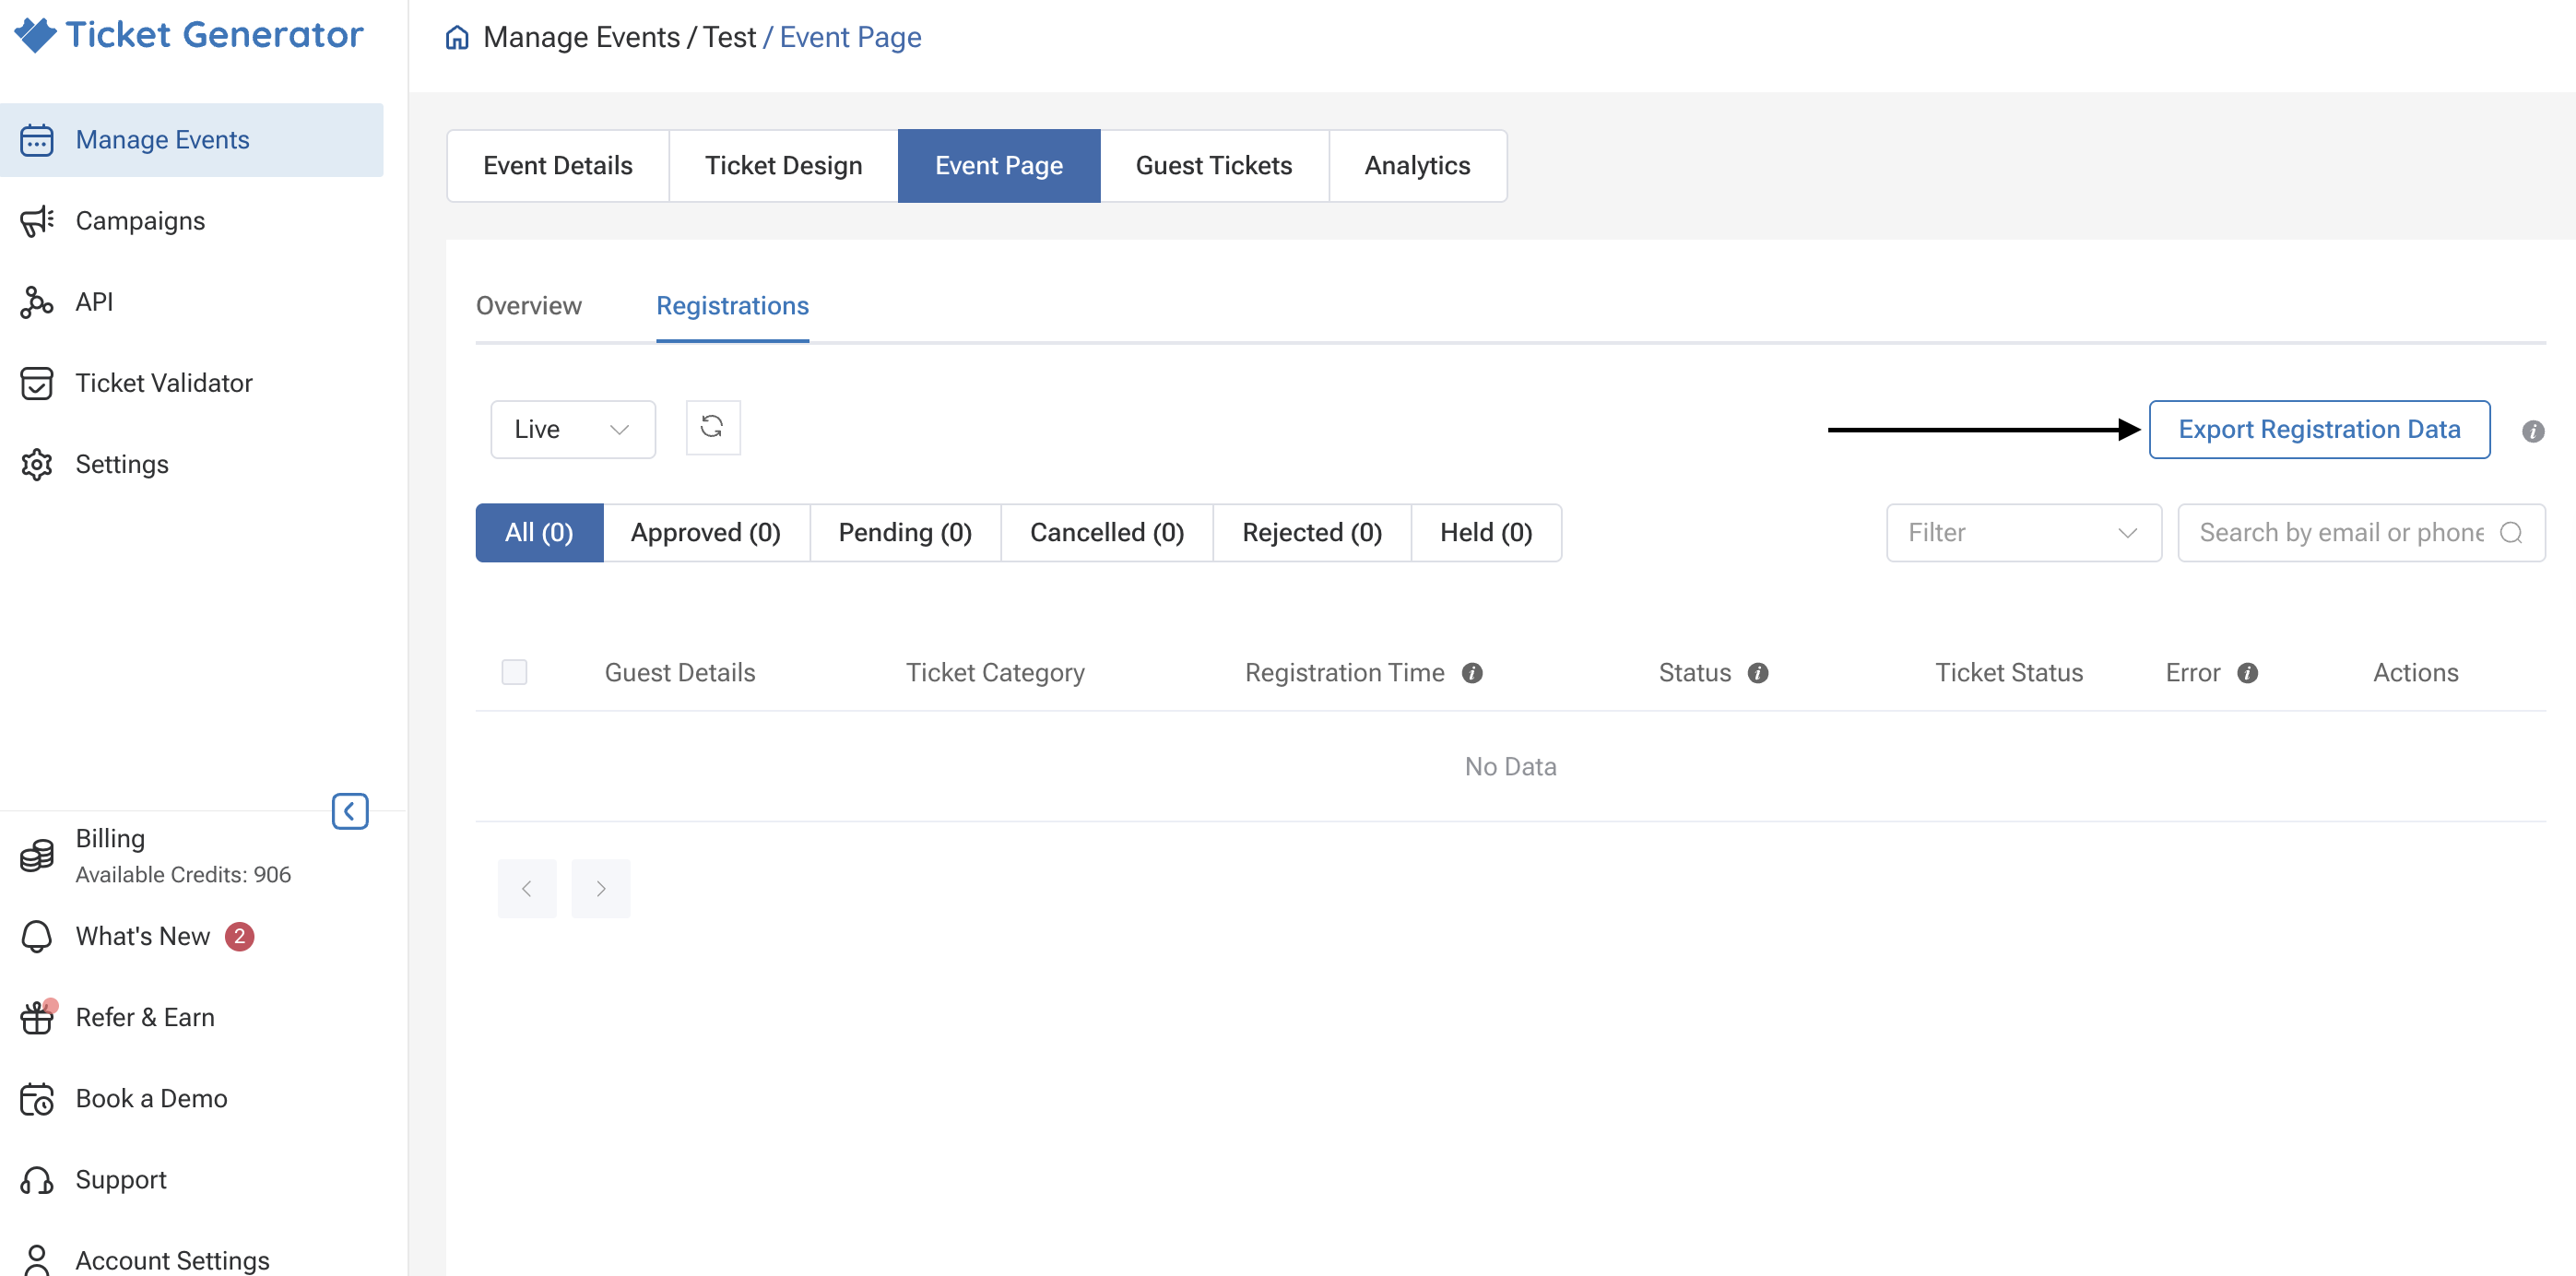Click the home icon in the breadcrumb

tap(457, 38)
